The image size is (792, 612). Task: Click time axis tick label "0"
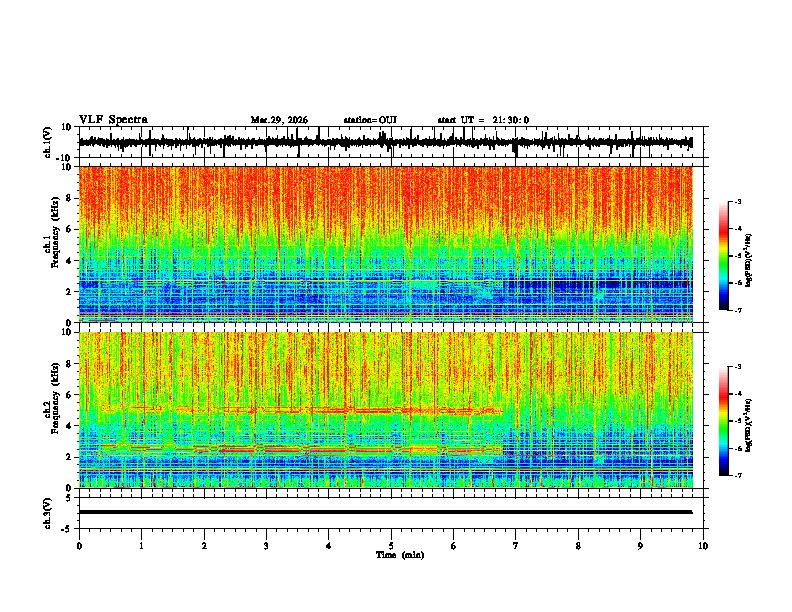[x=79, y=546]
